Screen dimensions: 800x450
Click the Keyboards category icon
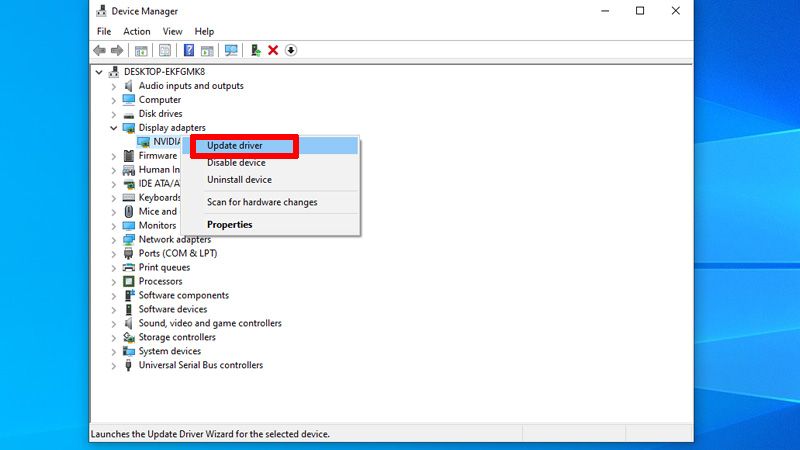[x=129, y=197]
